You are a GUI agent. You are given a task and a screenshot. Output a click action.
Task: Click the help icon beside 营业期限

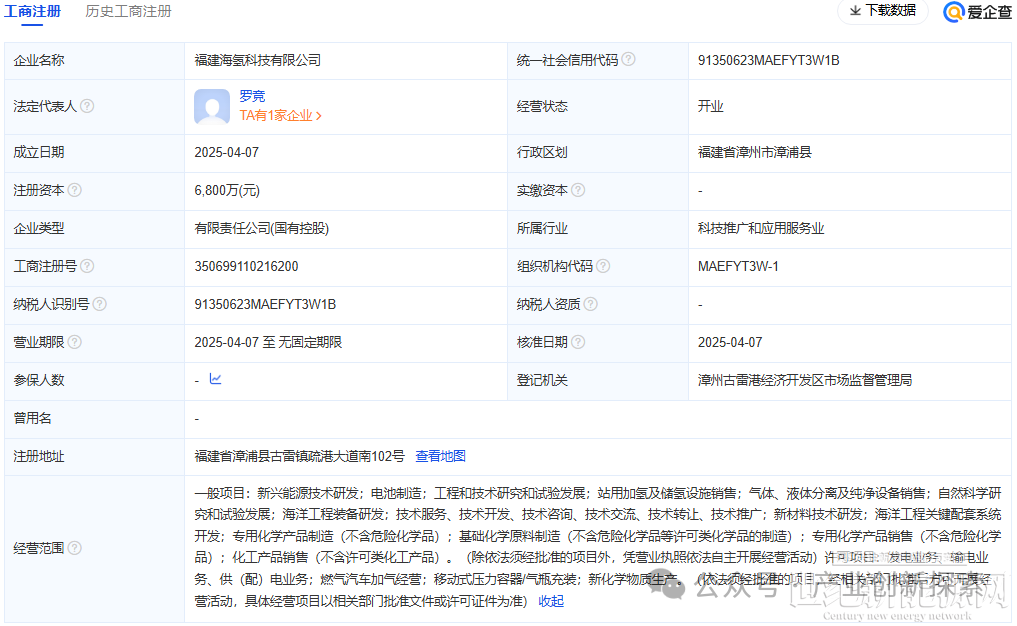pos(75,342)
